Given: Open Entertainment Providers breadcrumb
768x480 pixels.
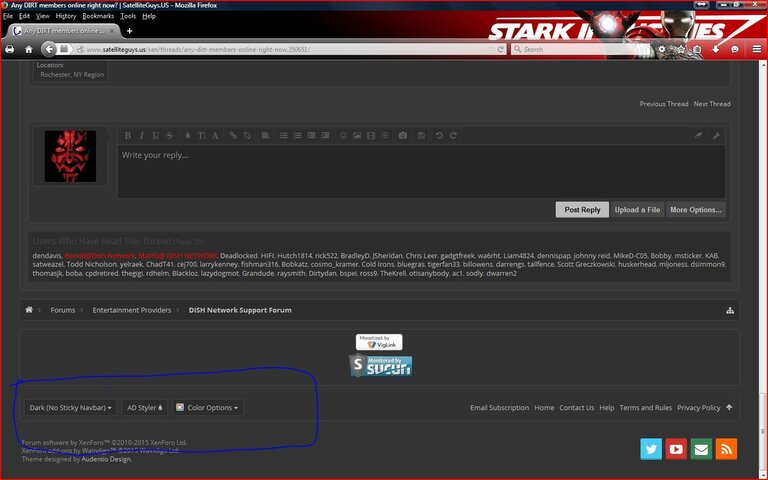Looking at the screenshot, I should pyautogui.click(x=132, y=310).
